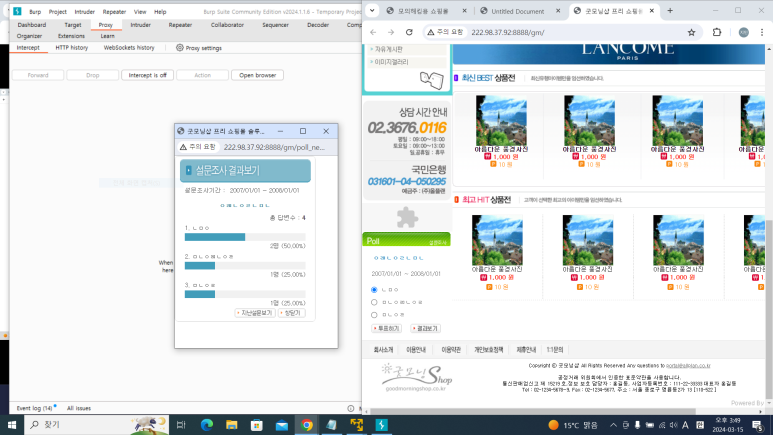
Task: Click the Forward button in Intercept
Action: click(x=38, y=75)
